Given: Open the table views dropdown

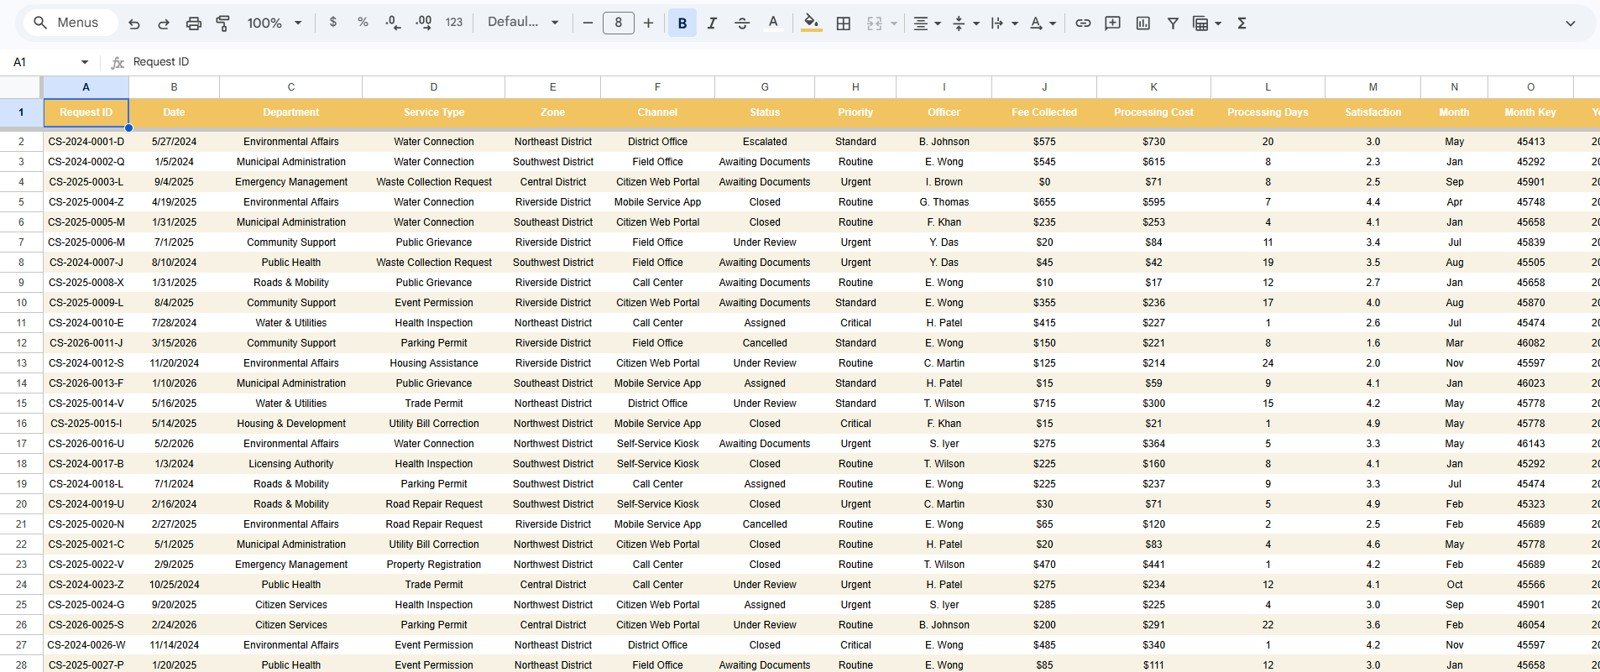Looking at the screenshot, I should tap(1207, 23).
